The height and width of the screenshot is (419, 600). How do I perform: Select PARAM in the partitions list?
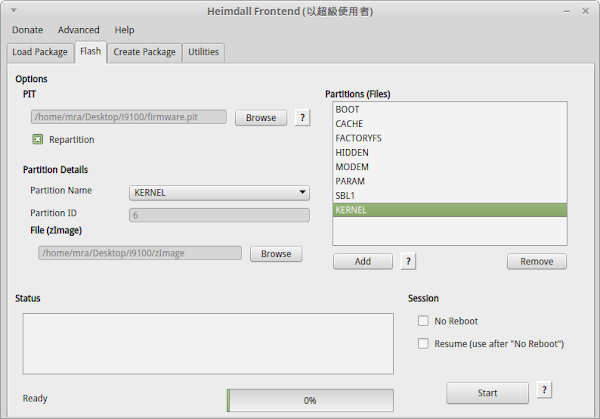(x=450, y=181)
